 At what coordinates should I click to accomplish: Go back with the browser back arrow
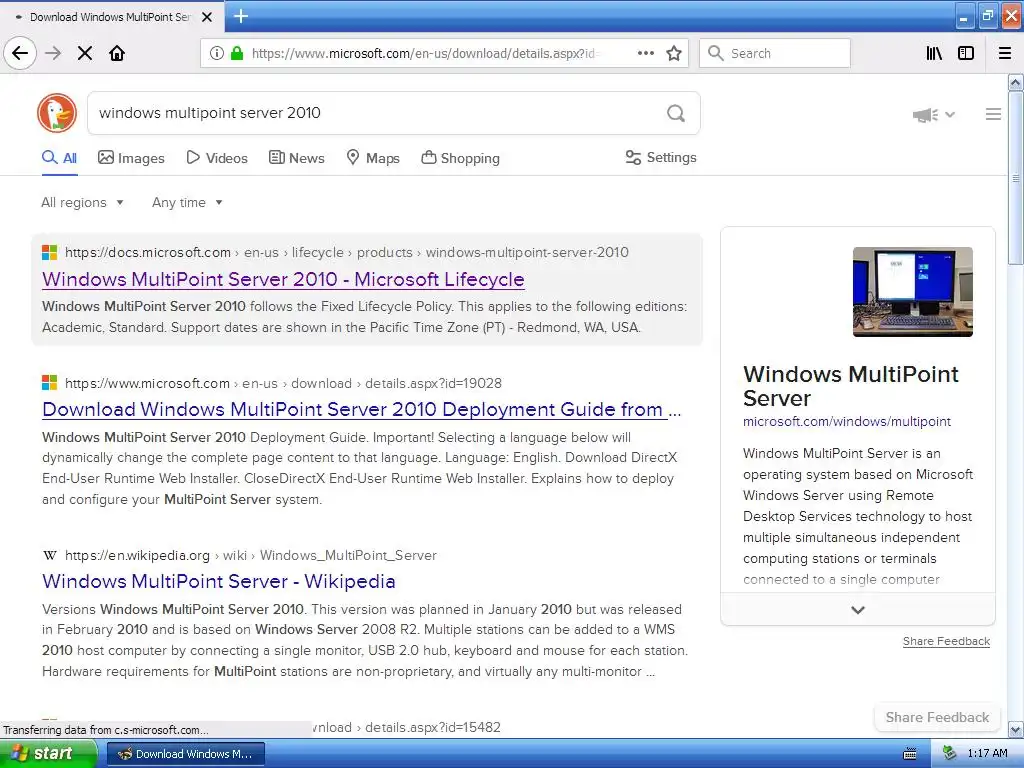(20, 53)
